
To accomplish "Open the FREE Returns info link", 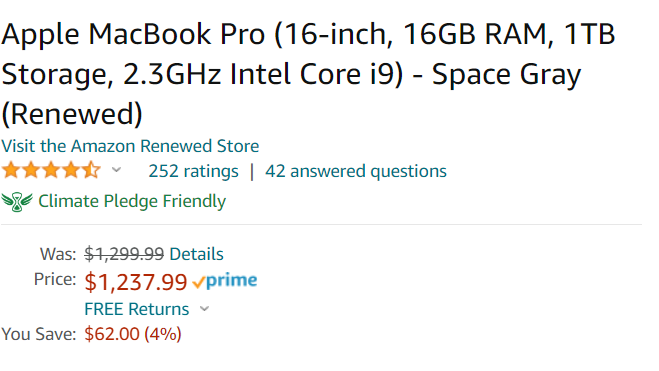I will (137, 309).
